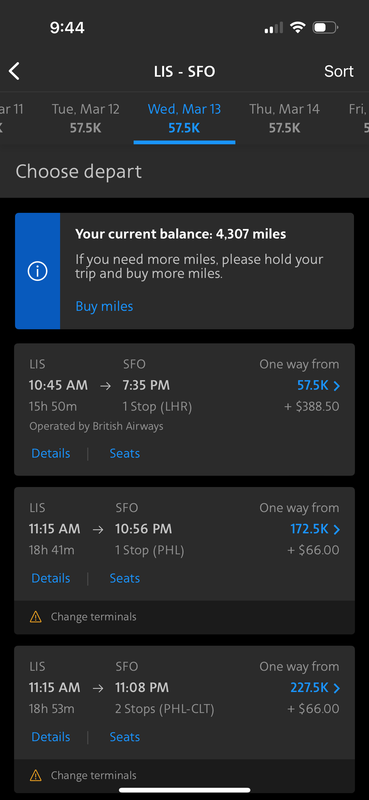View Seats for 2 Stops PHL-CLT flight
The image size is (369, 800).
click(x=125, y=737)
